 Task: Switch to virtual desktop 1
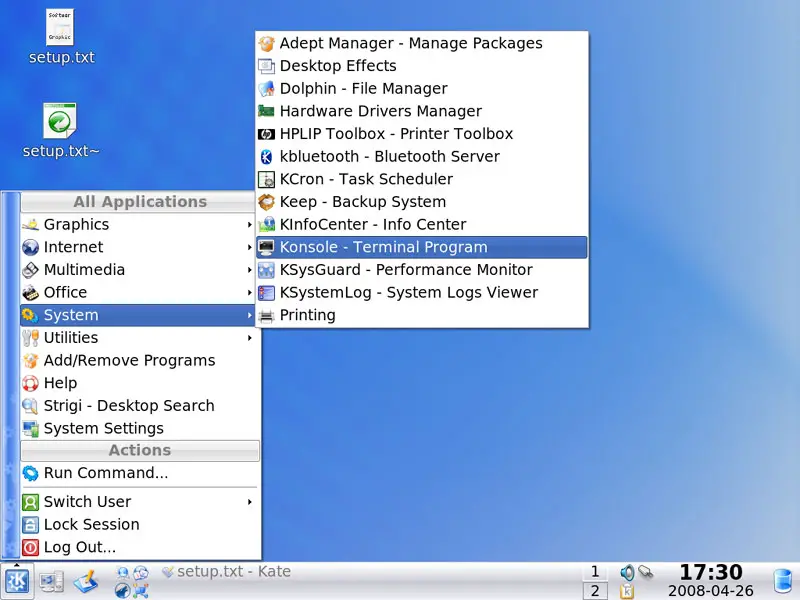[x=595, y=572]
